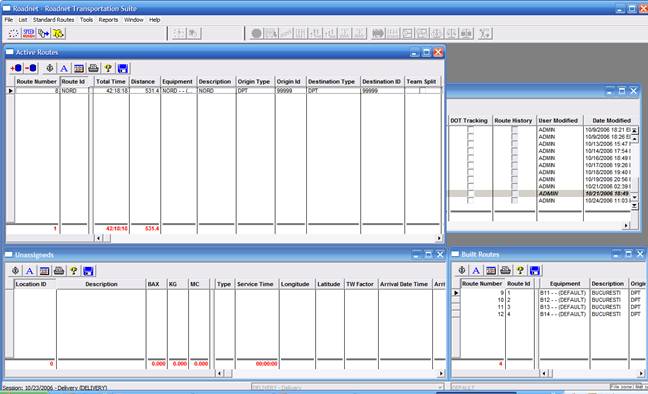Image resolution: width=648 pixels, height=394 pixels.
Task: Click scroll-to-bottom arrow in sessions list
Action: 634,205
